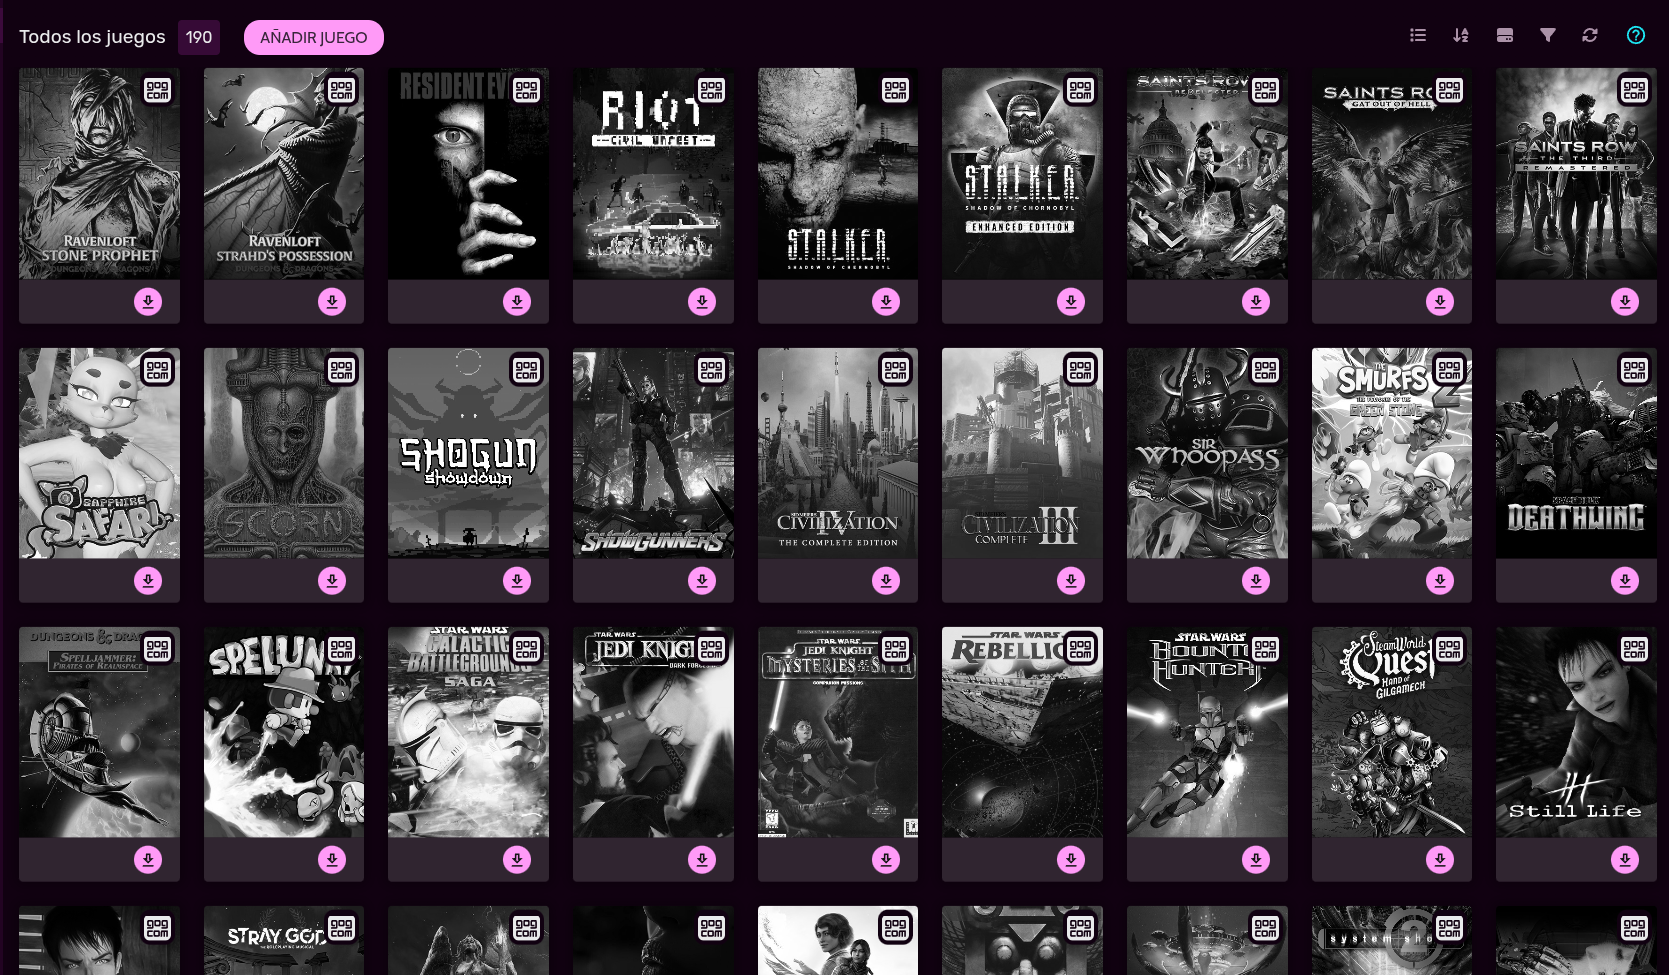This screenshot has height=975, width=1669.
Task: Open Sir Whoopass game cover
Action: pos(1207,453)
